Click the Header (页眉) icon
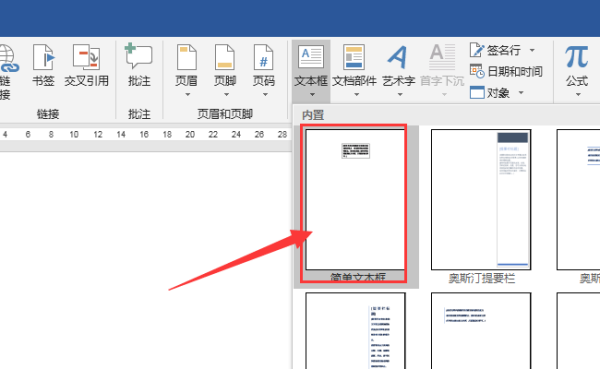The height and width of the screenshot is (369, 600). 186,57
